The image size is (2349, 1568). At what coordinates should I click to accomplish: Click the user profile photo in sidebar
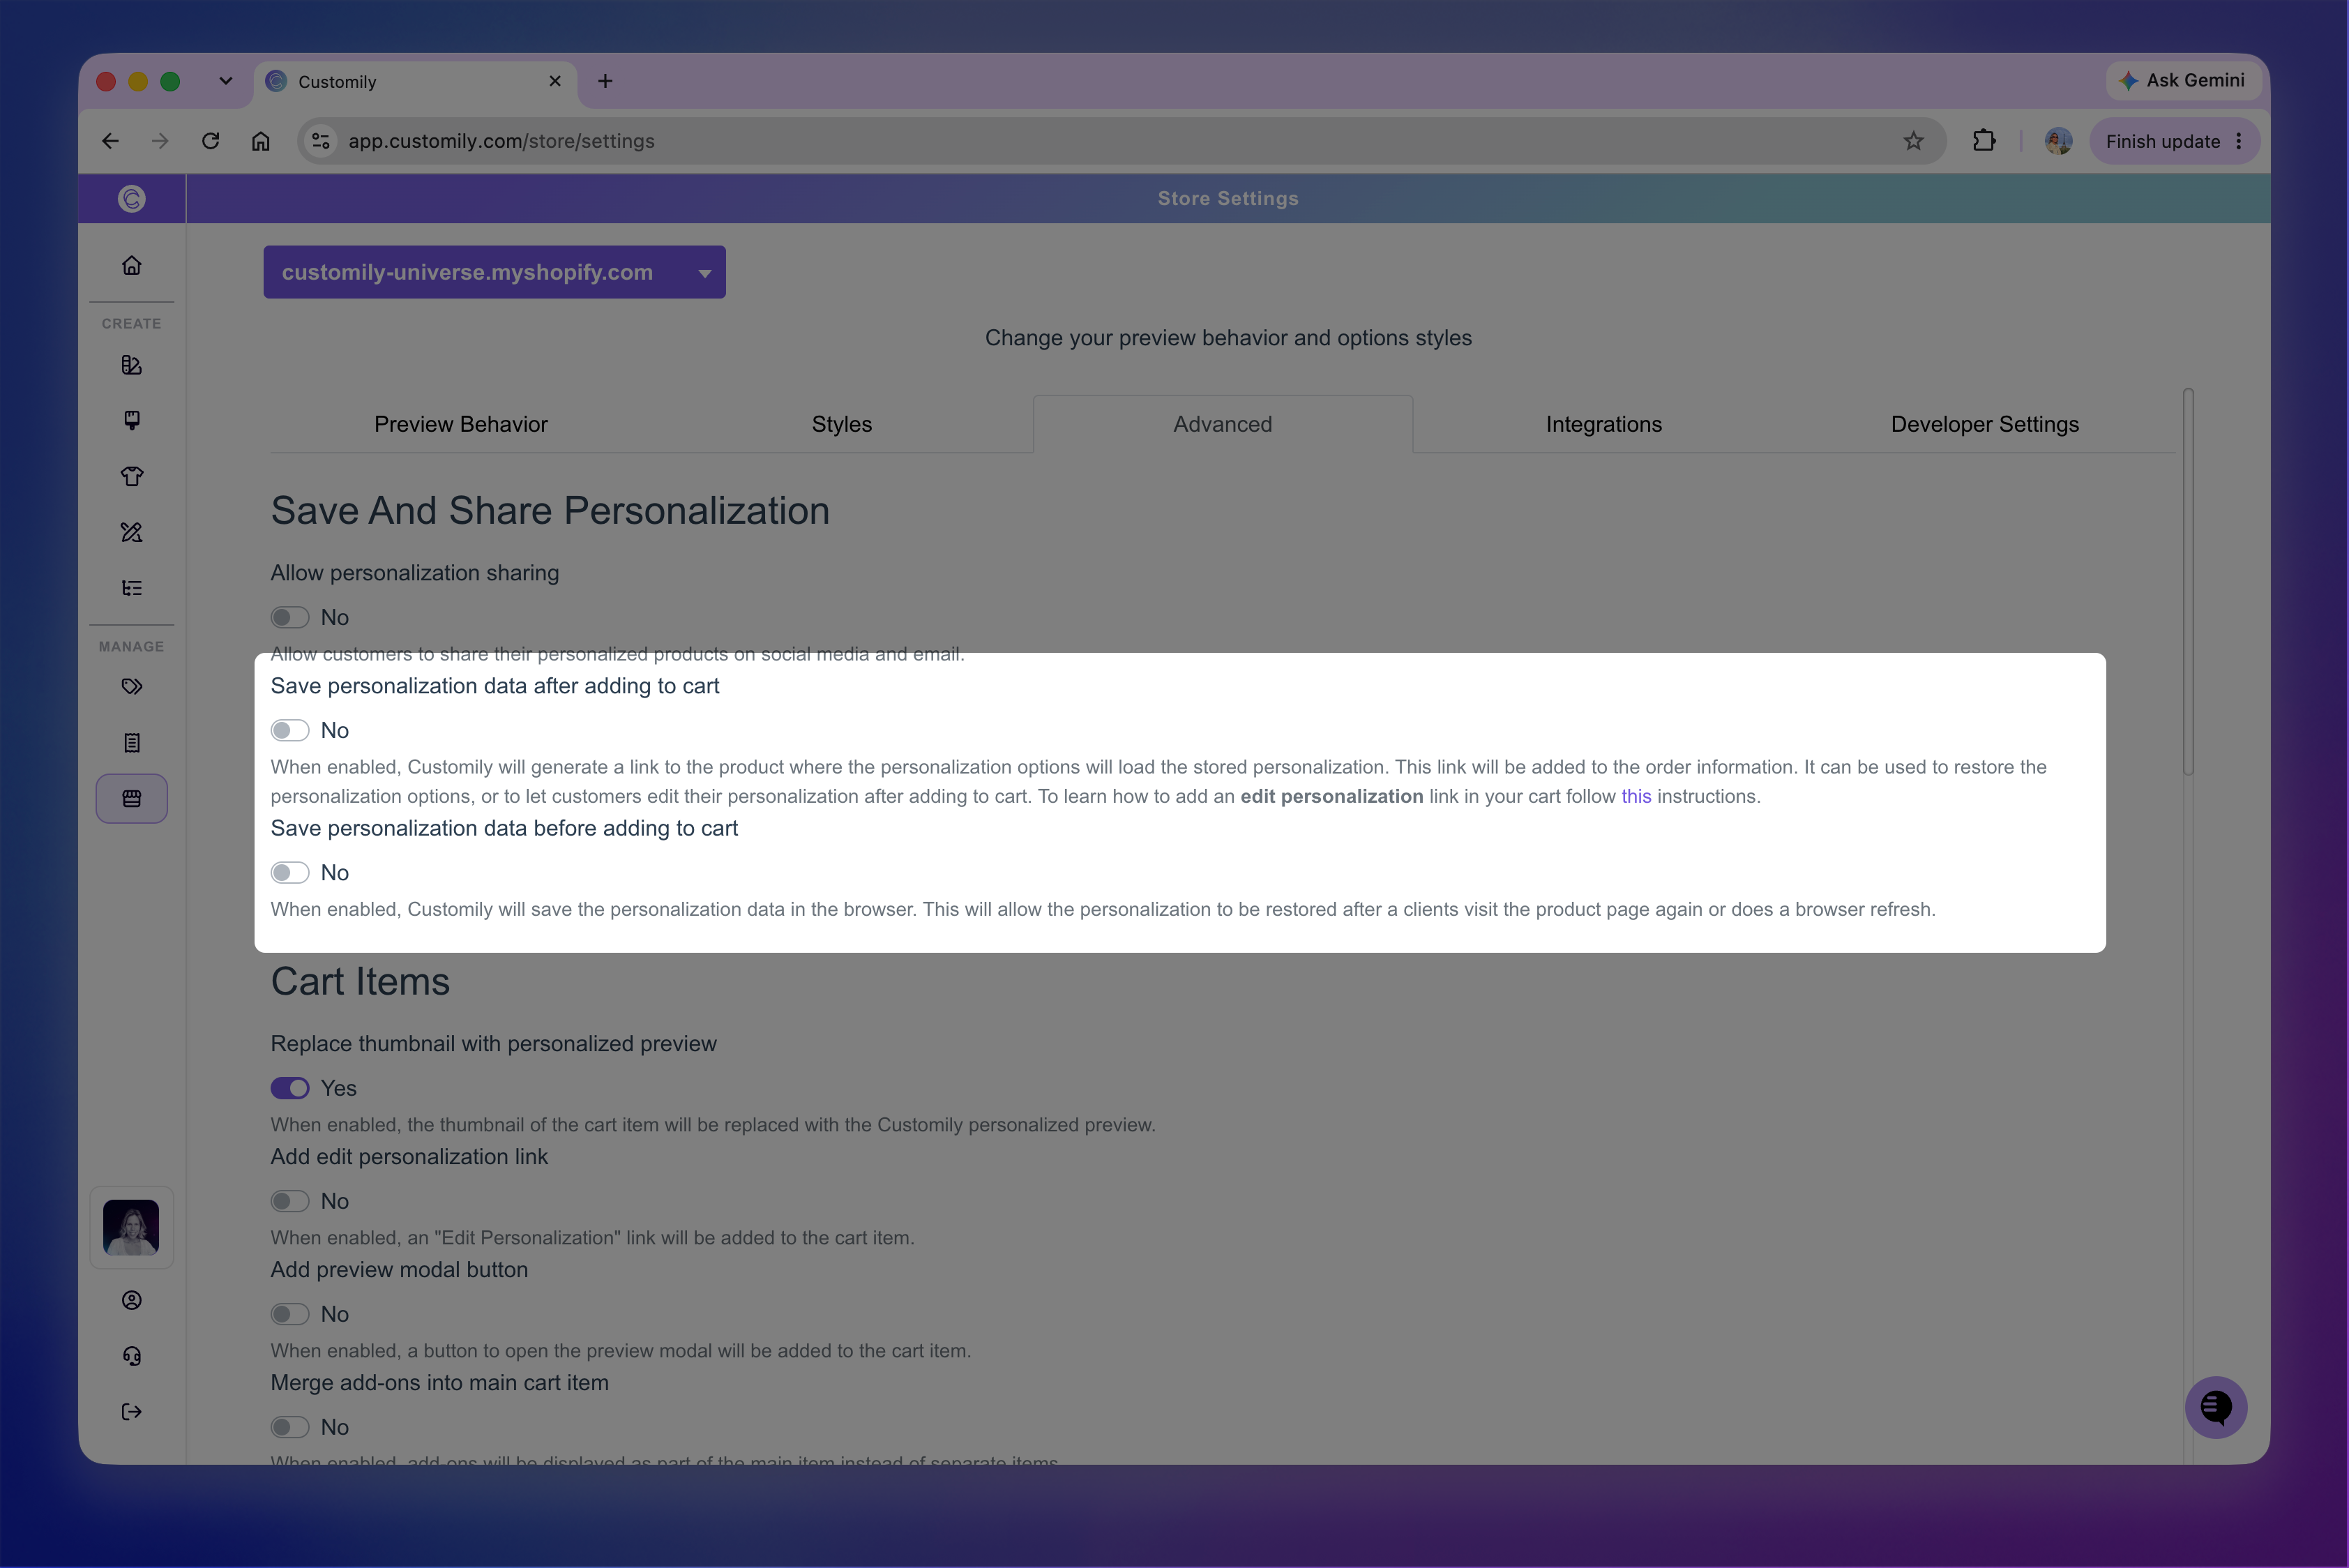131,1227
